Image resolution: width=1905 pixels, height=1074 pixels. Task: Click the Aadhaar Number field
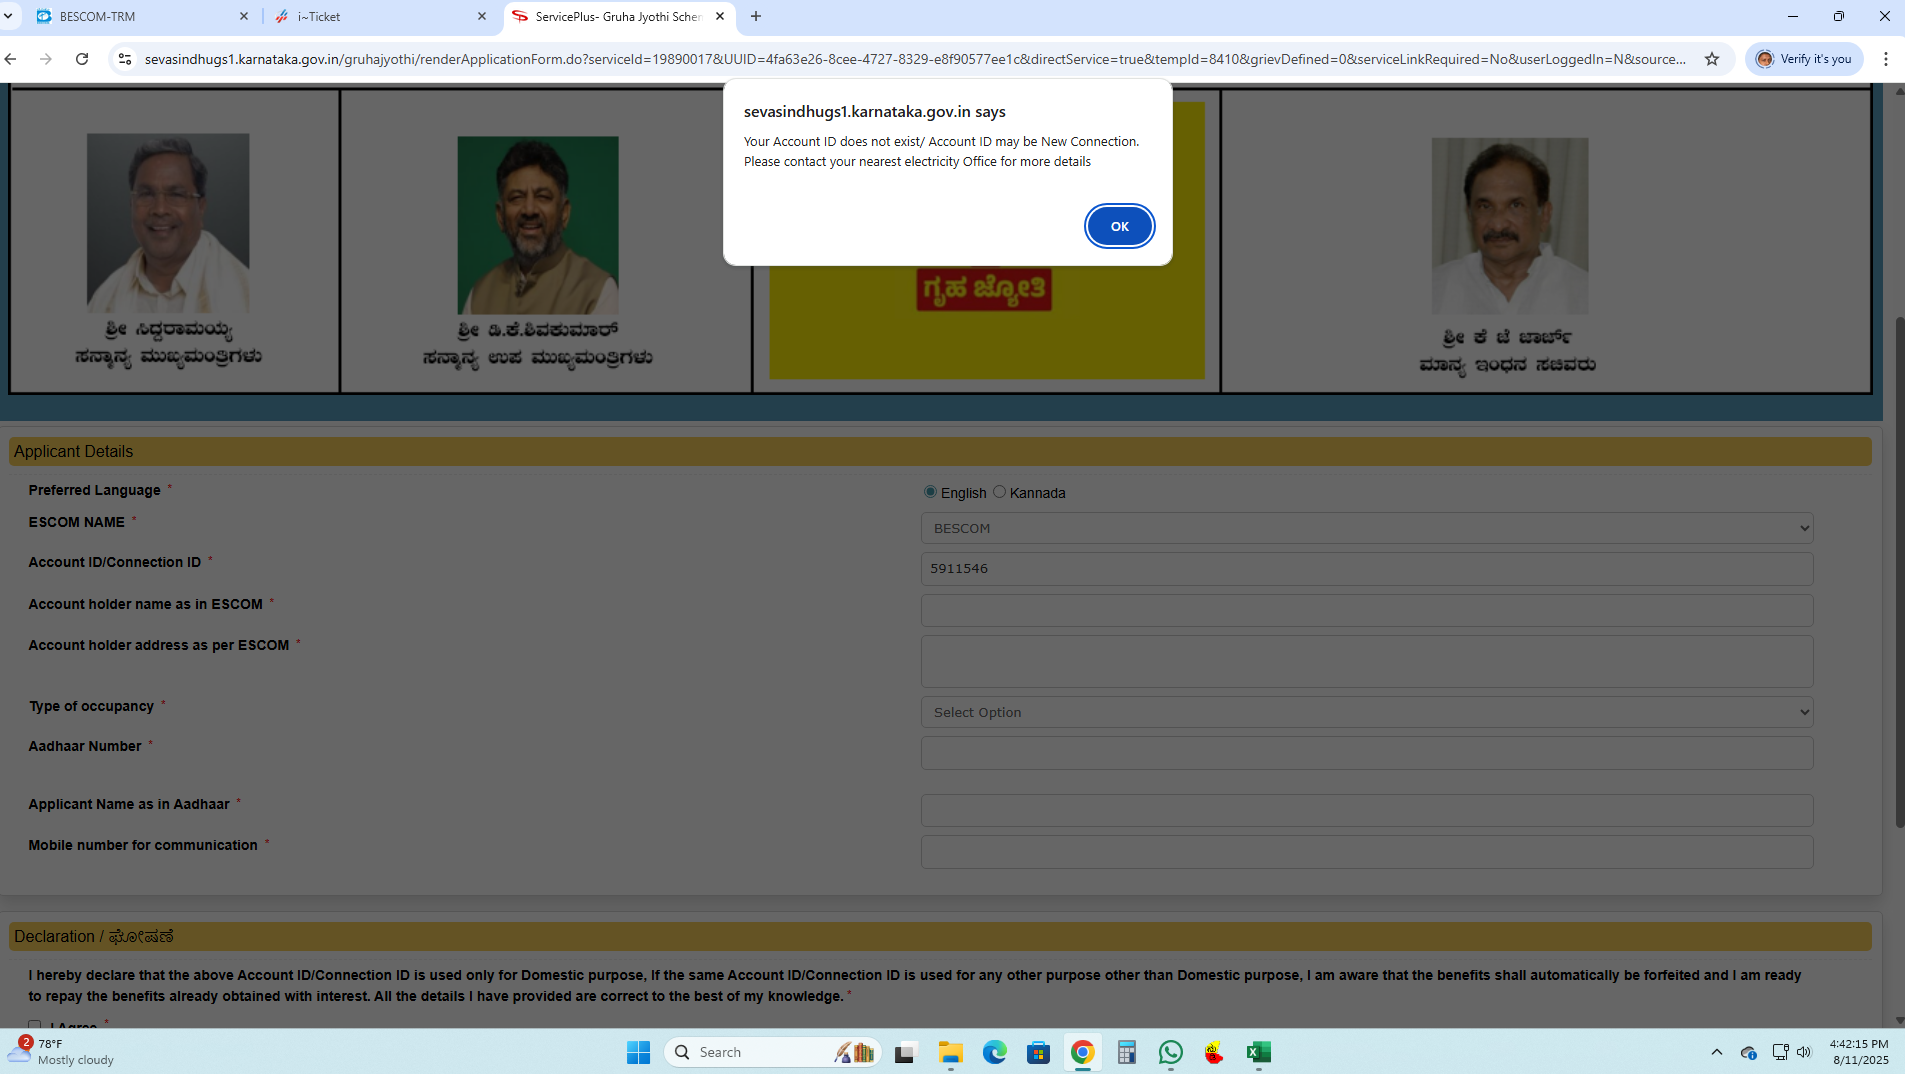click(x=1367, y=753)
